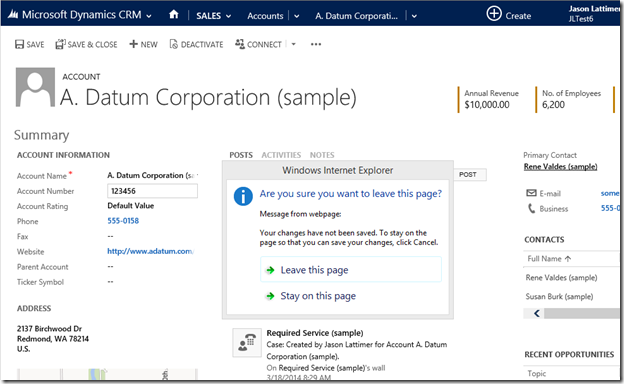Click the Default Value account rating
The height and width of the screenshot is (384, 624).
tap(131, 206)
